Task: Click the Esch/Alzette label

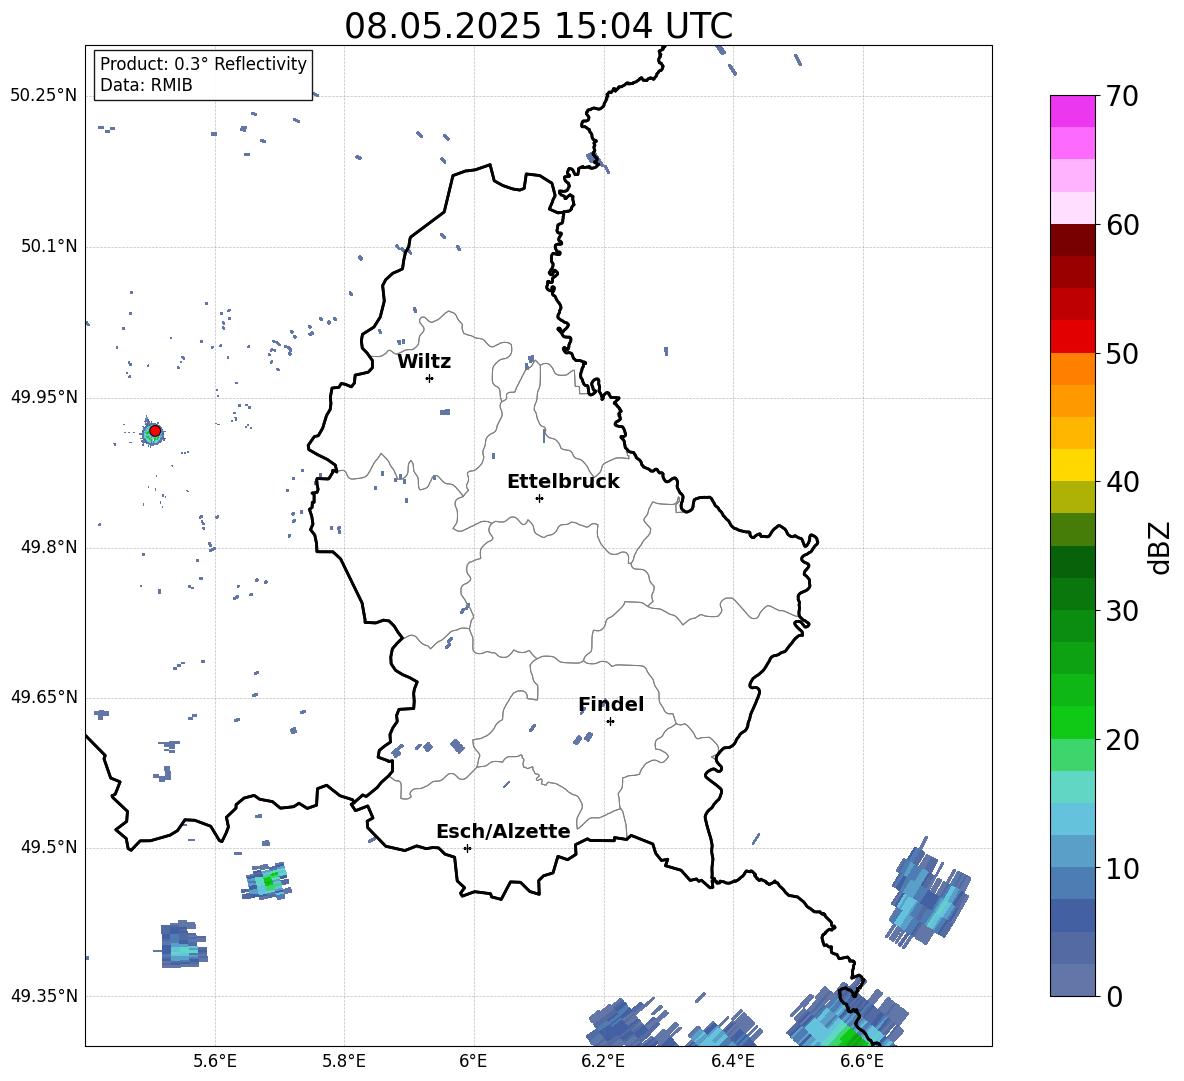Action: [503, 831]
